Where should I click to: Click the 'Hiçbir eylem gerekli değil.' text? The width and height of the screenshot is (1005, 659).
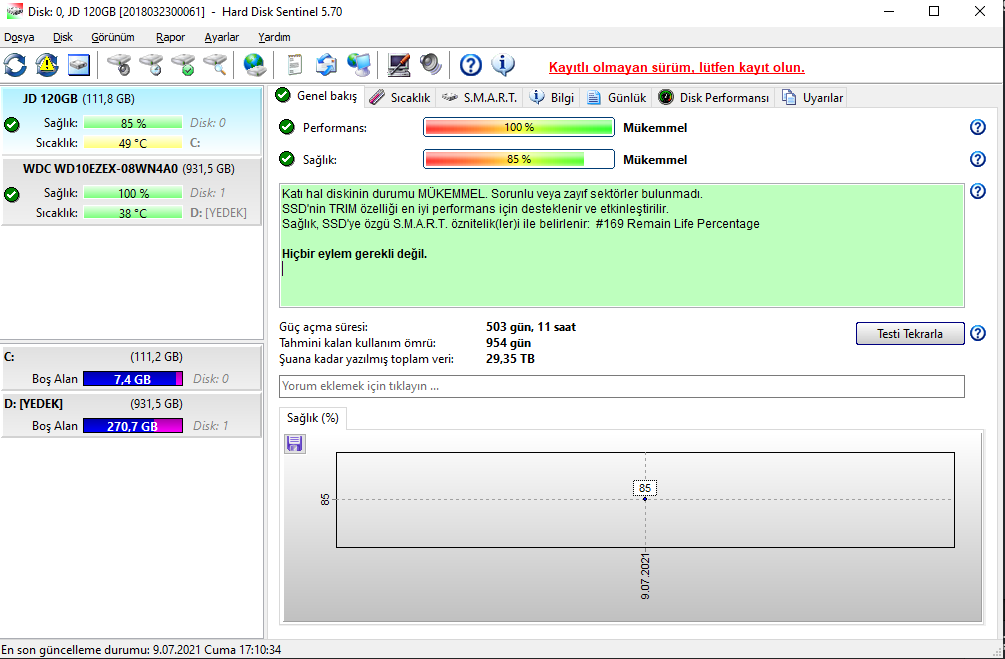(x=354, y=254)
